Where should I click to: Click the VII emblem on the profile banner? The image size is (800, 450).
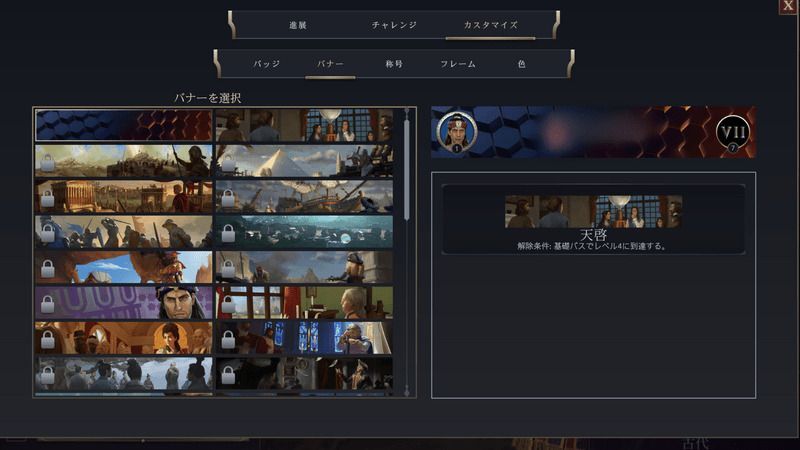click(x=732, y=132)
